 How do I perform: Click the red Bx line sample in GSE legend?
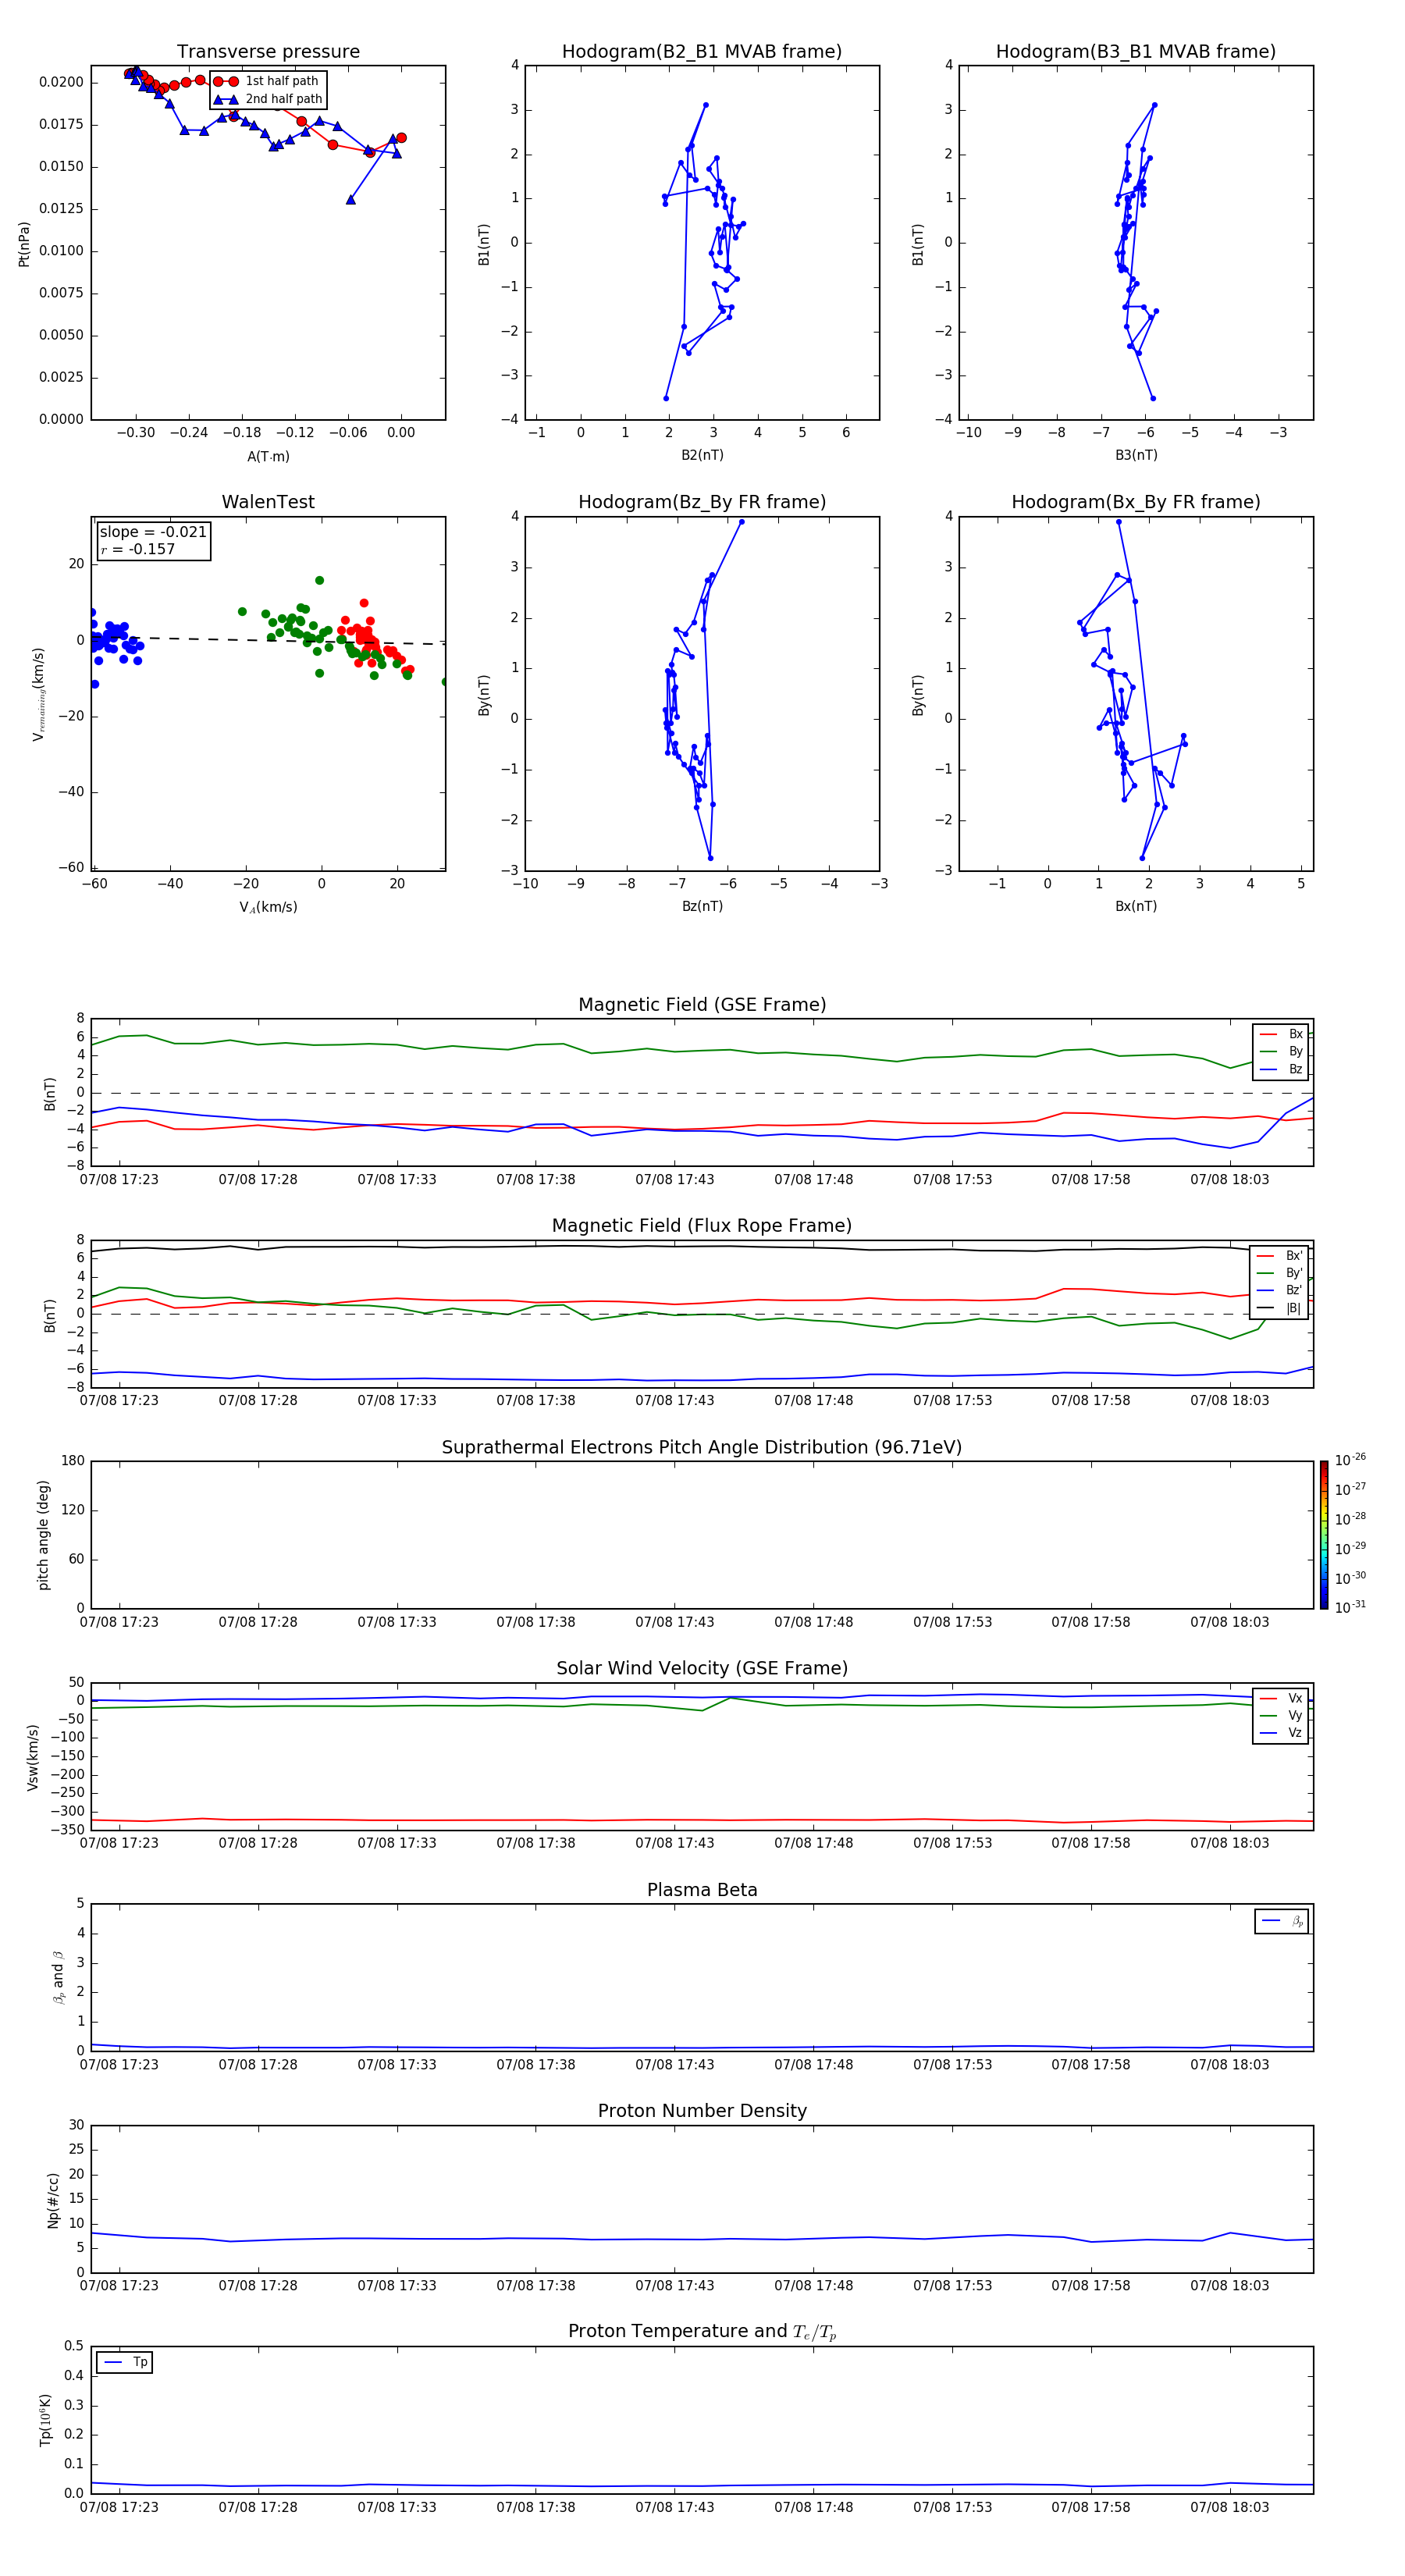pyautogui.click(x=1268, y=1034)
